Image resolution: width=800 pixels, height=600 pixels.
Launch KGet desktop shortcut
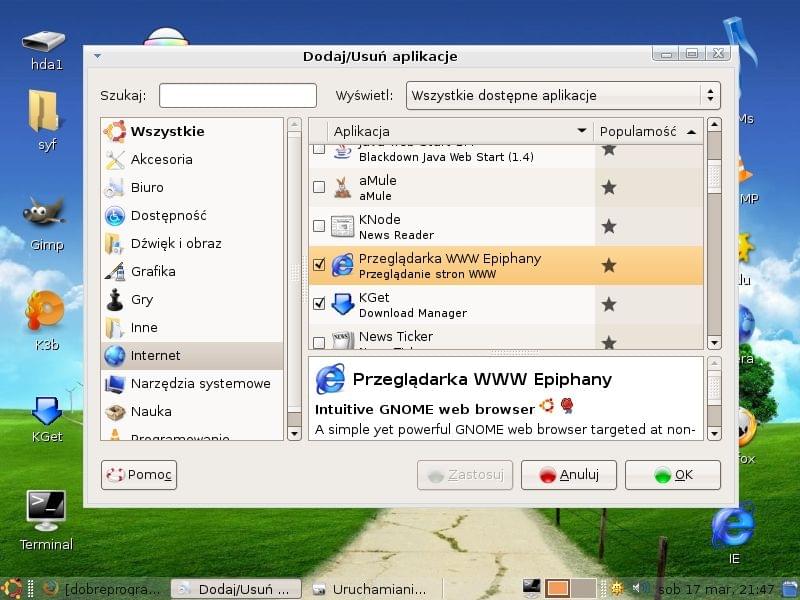pos(46,419)
